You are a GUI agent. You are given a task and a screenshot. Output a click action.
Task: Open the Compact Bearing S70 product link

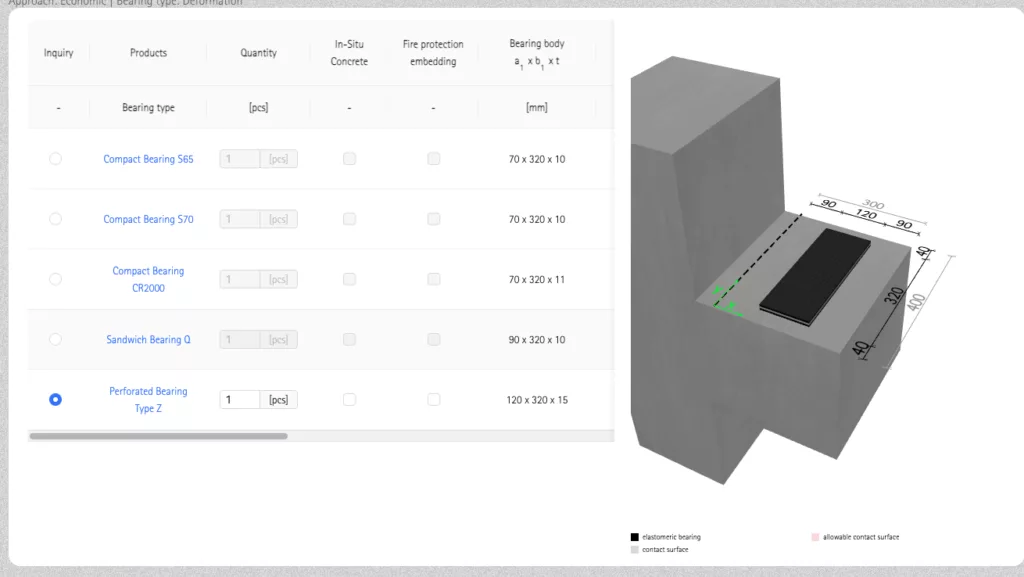(x=148, y=219)
